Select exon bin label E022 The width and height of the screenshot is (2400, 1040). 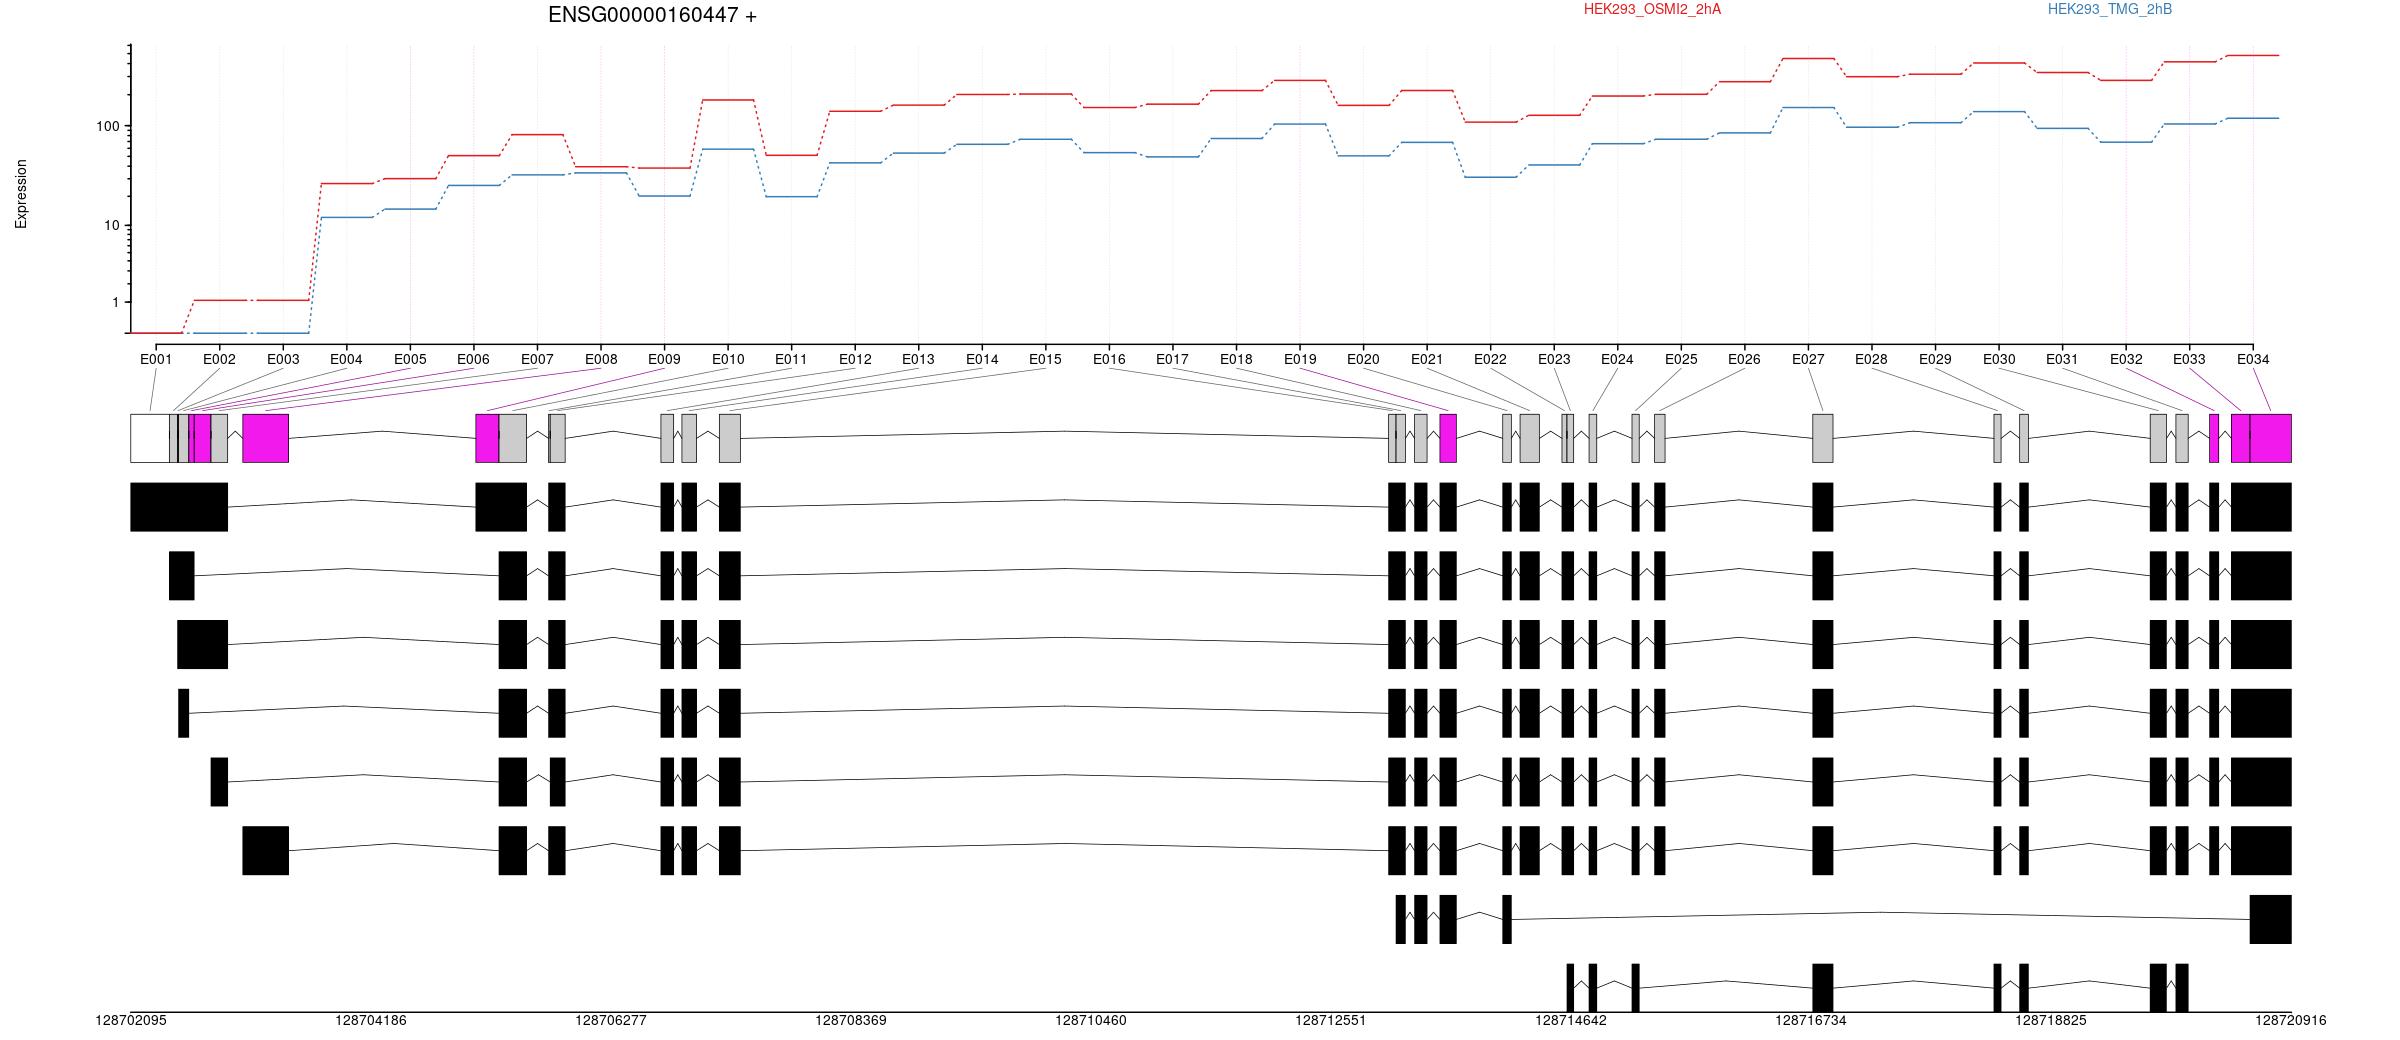click(x=1490, y=359)
